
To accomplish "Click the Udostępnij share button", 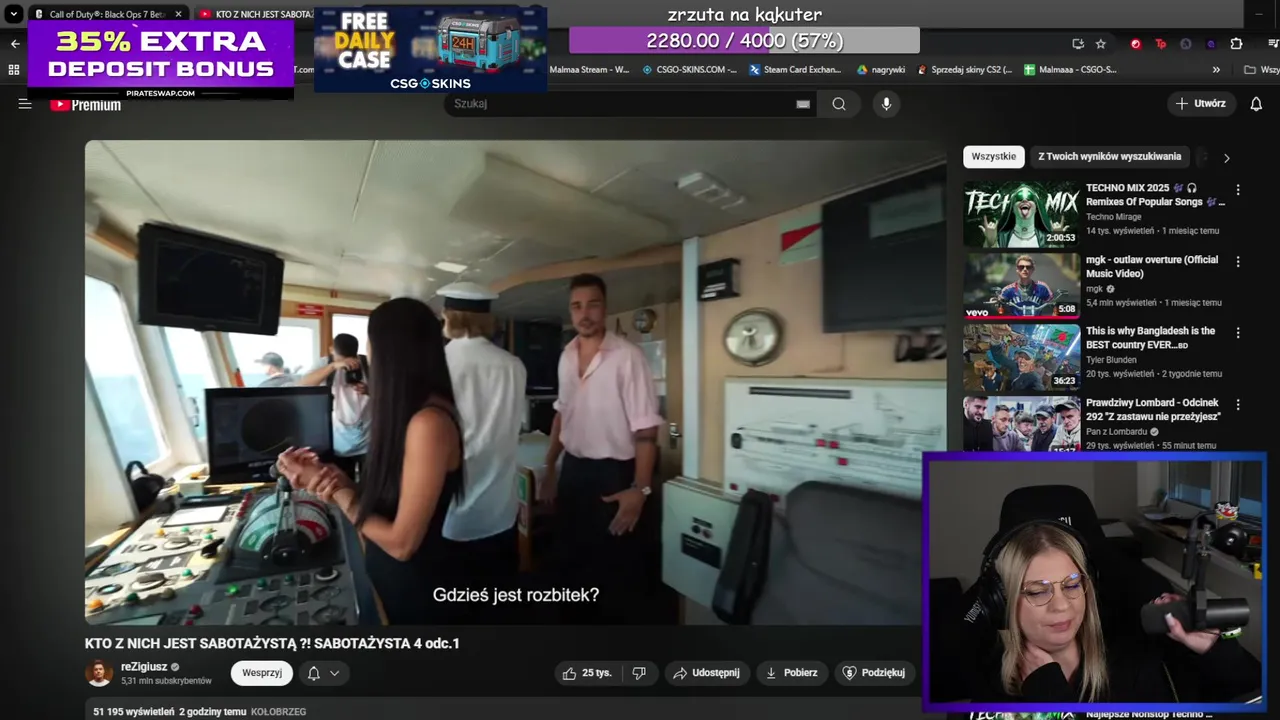I will pyautogui.click(x=706, y=673).
